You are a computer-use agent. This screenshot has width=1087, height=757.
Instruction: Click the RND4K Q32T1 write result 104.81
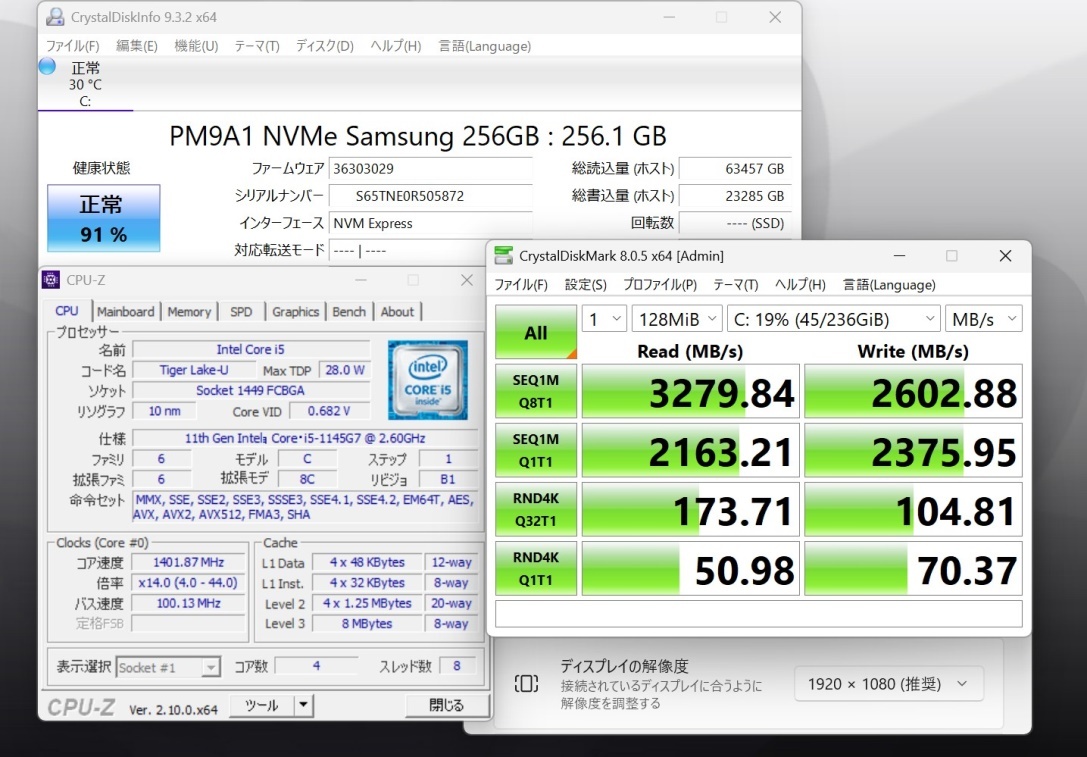[x=913, y=510]
